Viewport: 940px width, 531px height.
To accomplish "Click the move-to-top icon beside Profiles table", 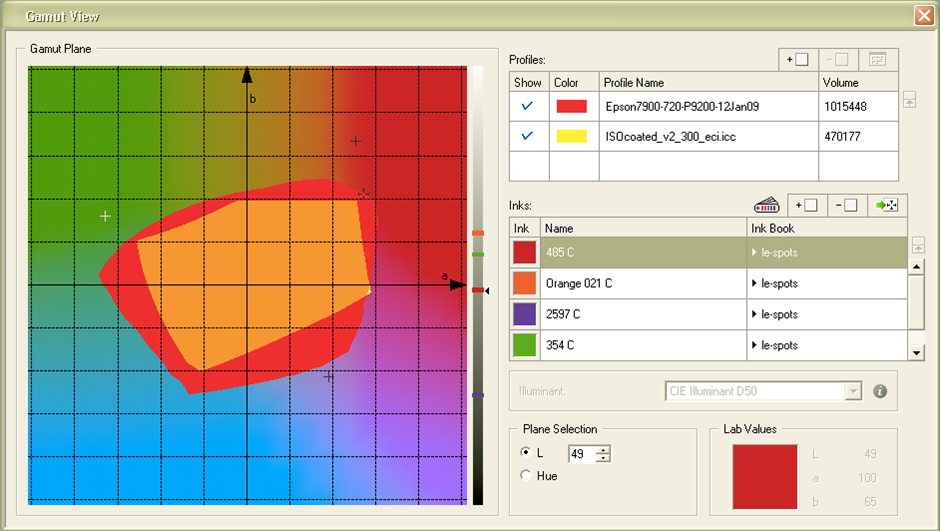I will (x=909, y=100).
